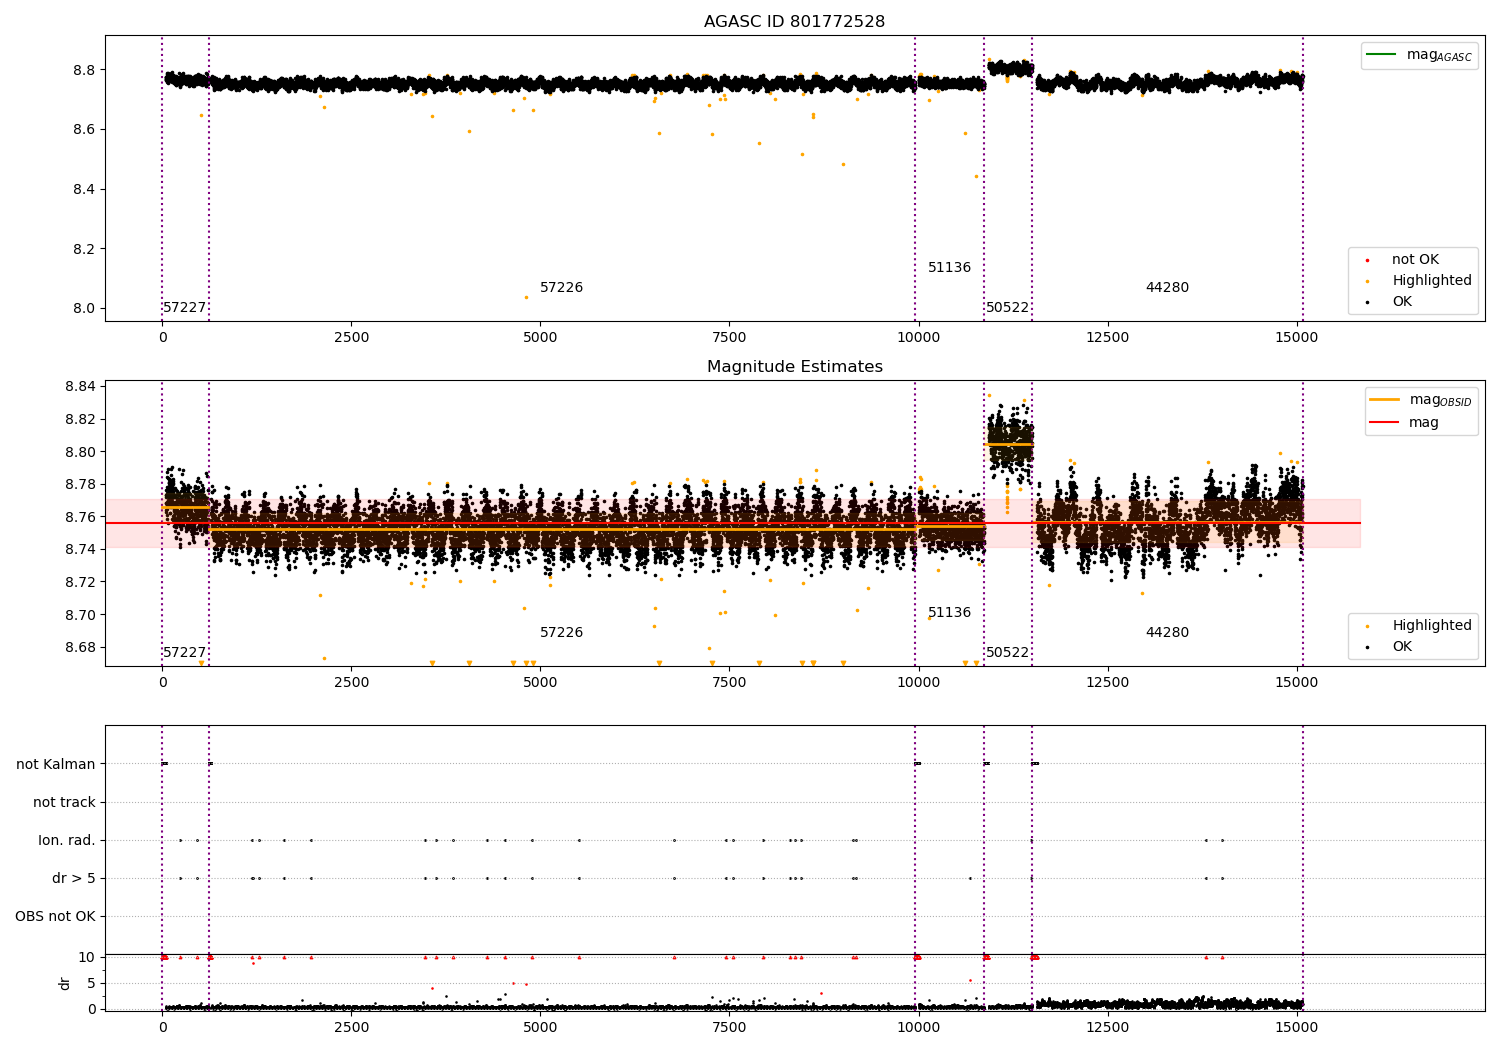Image resolution: width=1500 pixels, height=1050 pixels.
Task: Click the "8.2" y-axis tick label
Action: point(84,249)
